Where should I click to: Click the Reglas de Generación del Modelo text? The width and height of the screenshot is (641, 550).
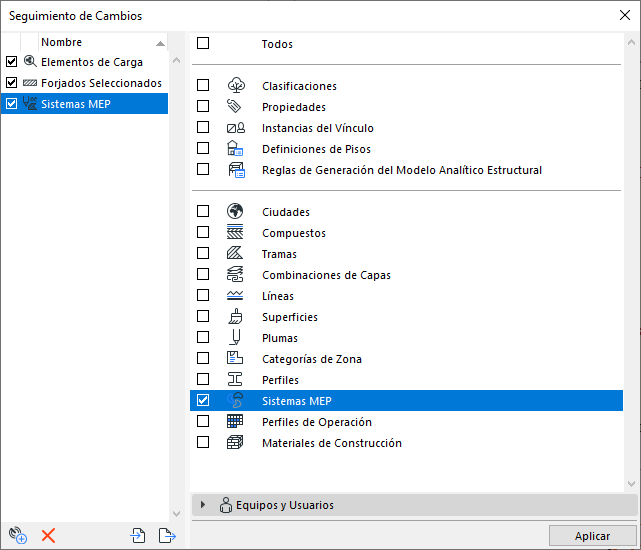(x=402, y=170)
